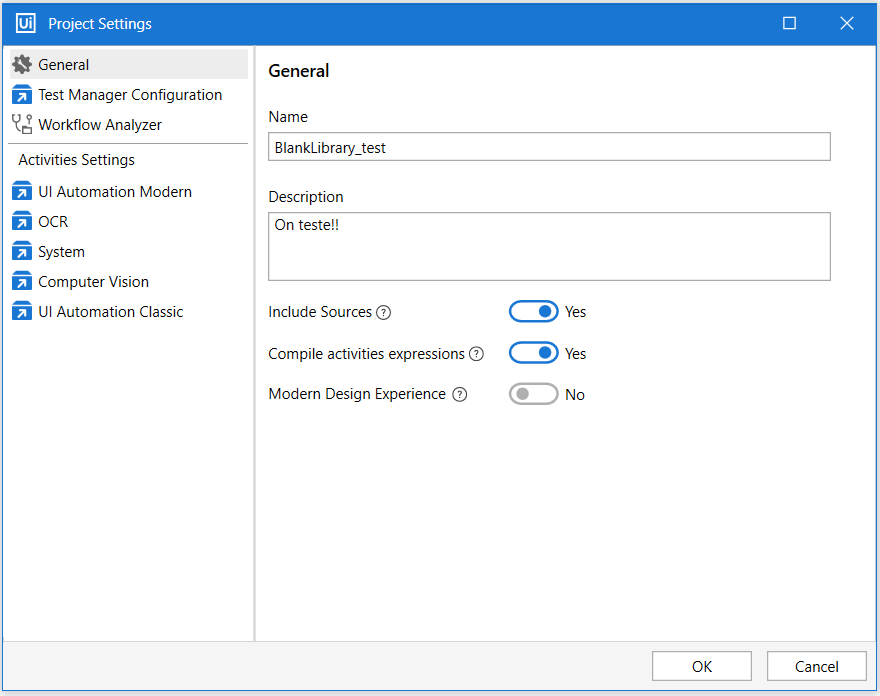The image size is (880, 696).
Task: Click the Workflow Analyzer stethoscope icon
Action: coord(22,125)
